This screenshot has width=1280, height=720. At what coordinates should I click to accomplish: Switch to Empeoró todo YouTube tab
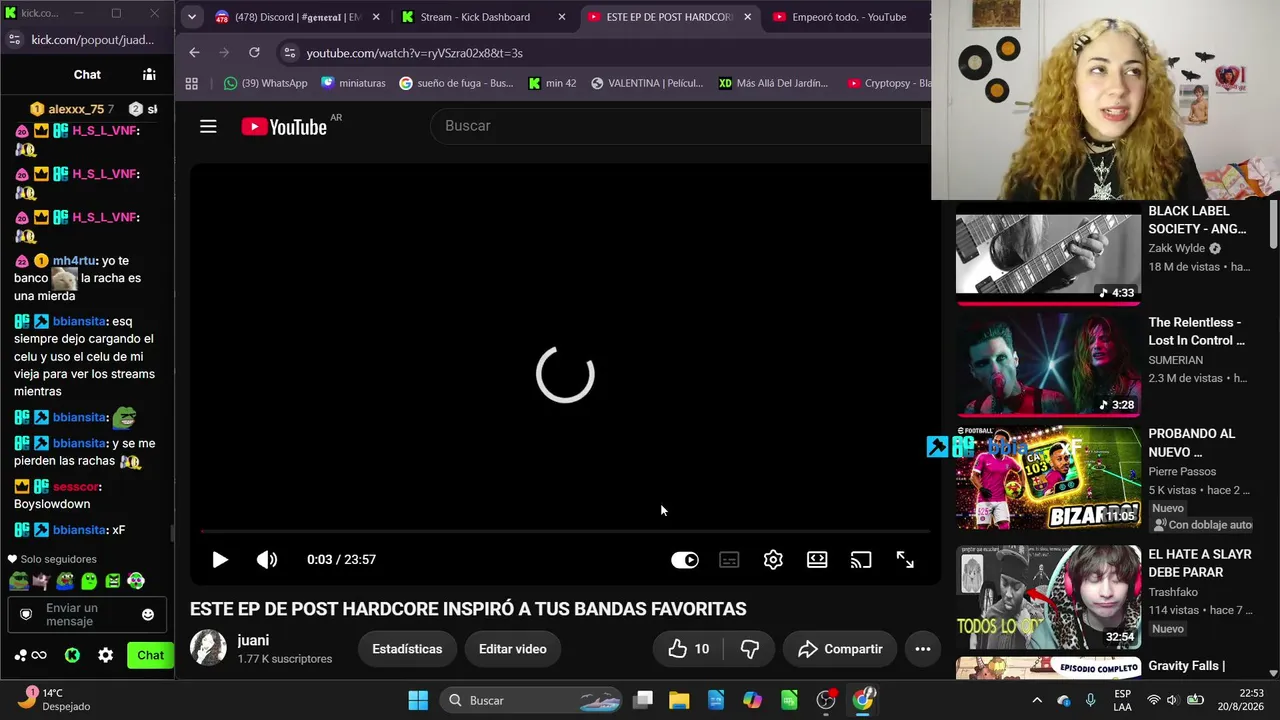(x=849, y=17)
